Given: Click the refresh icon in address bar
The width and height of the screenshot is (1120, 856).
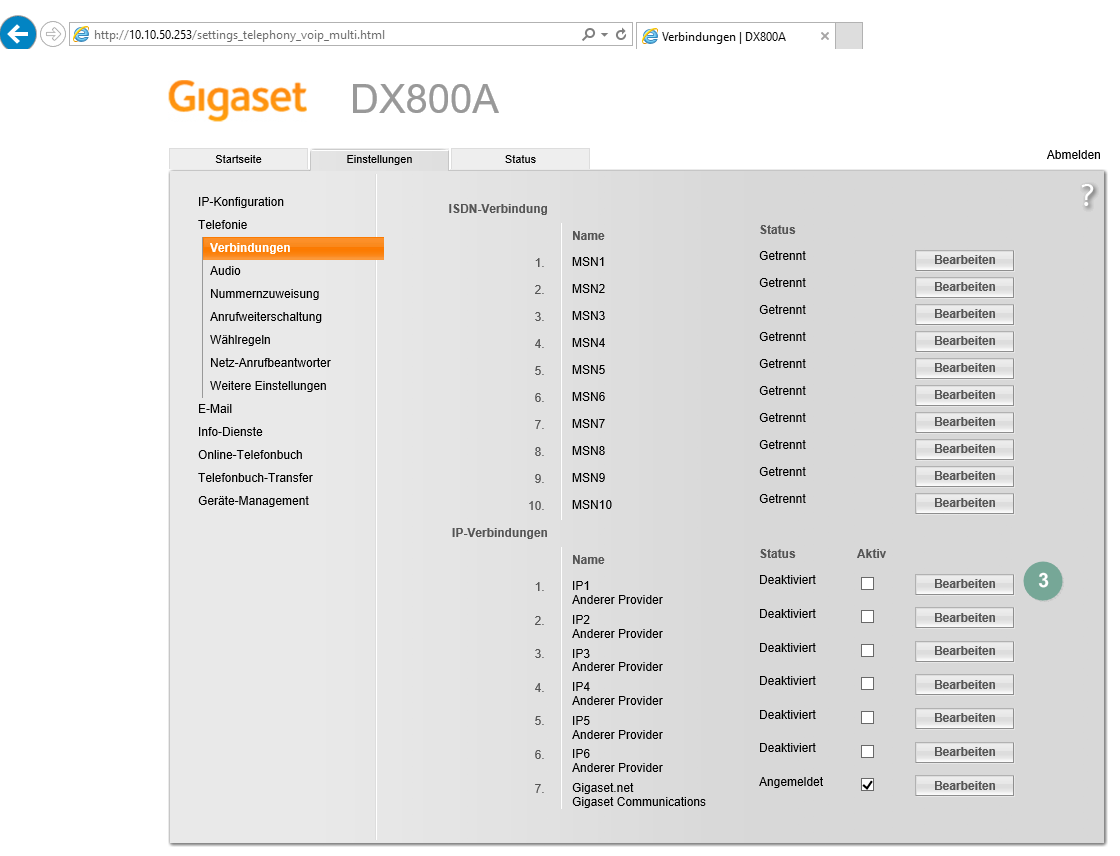Looking at the screenshot, I should click(621, 35).
